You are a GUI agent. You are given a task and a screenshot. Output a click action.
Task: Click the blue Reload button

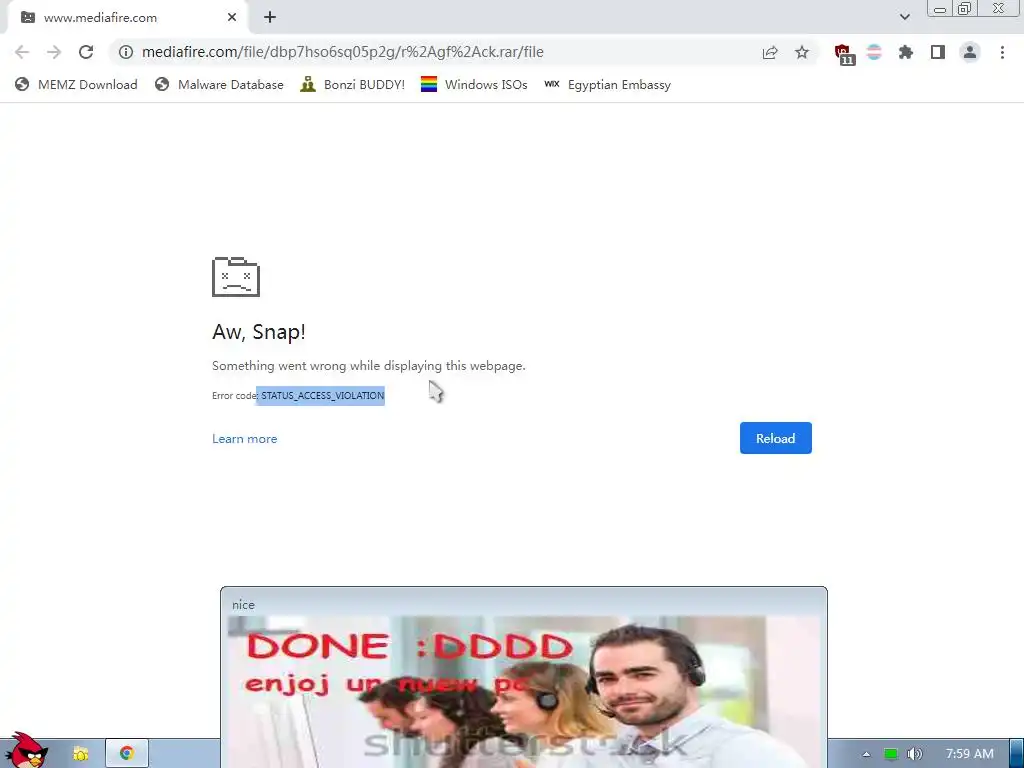pos(775,438)
